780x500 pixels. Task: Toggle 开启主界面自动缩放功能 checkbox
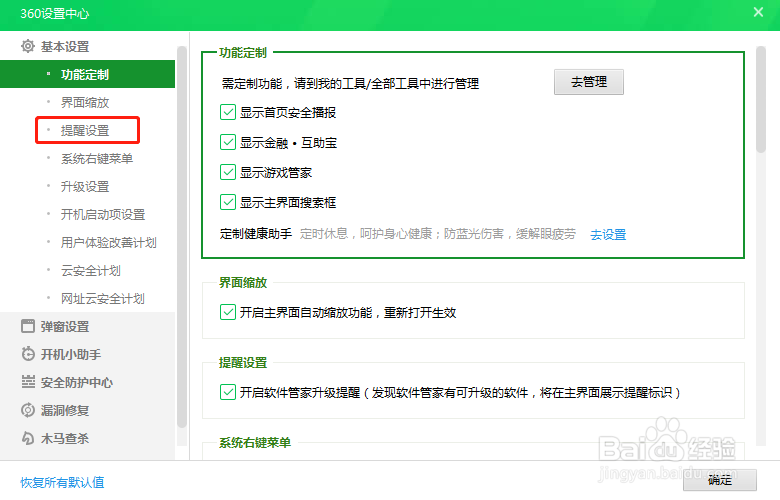click(x=228, y=312)
